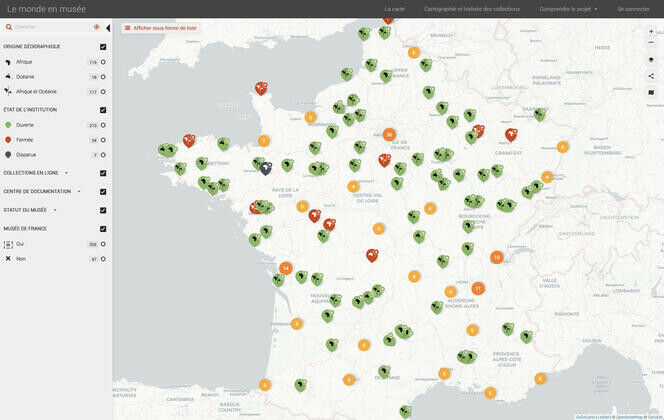Click the red locate target icon
Image resolution: width=664 pixels, height=420 pixels.
tap(97, 27)
